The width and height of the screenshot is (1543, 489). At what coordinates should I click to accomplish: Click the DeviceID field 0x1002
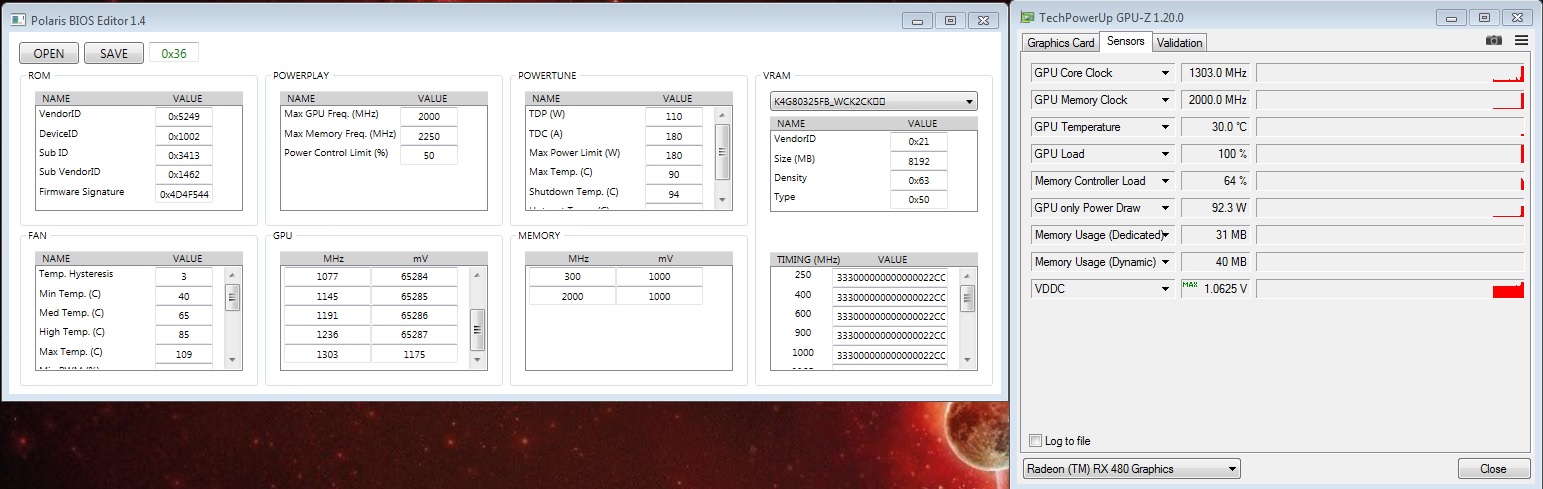pos(184,135)
